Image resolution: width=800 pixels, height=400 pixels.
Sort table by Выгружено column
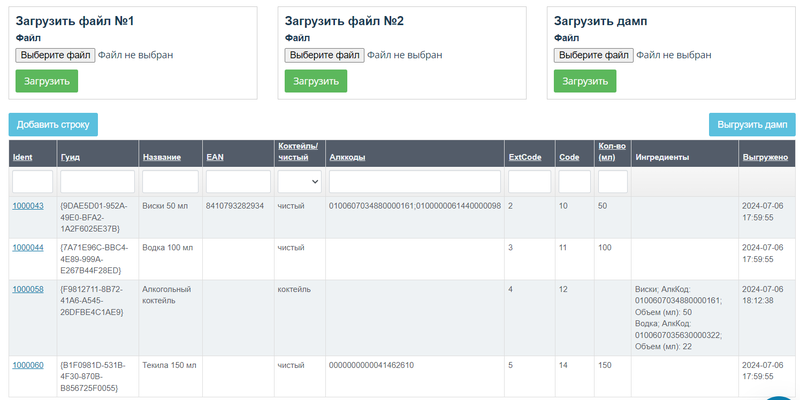(765, 157)
